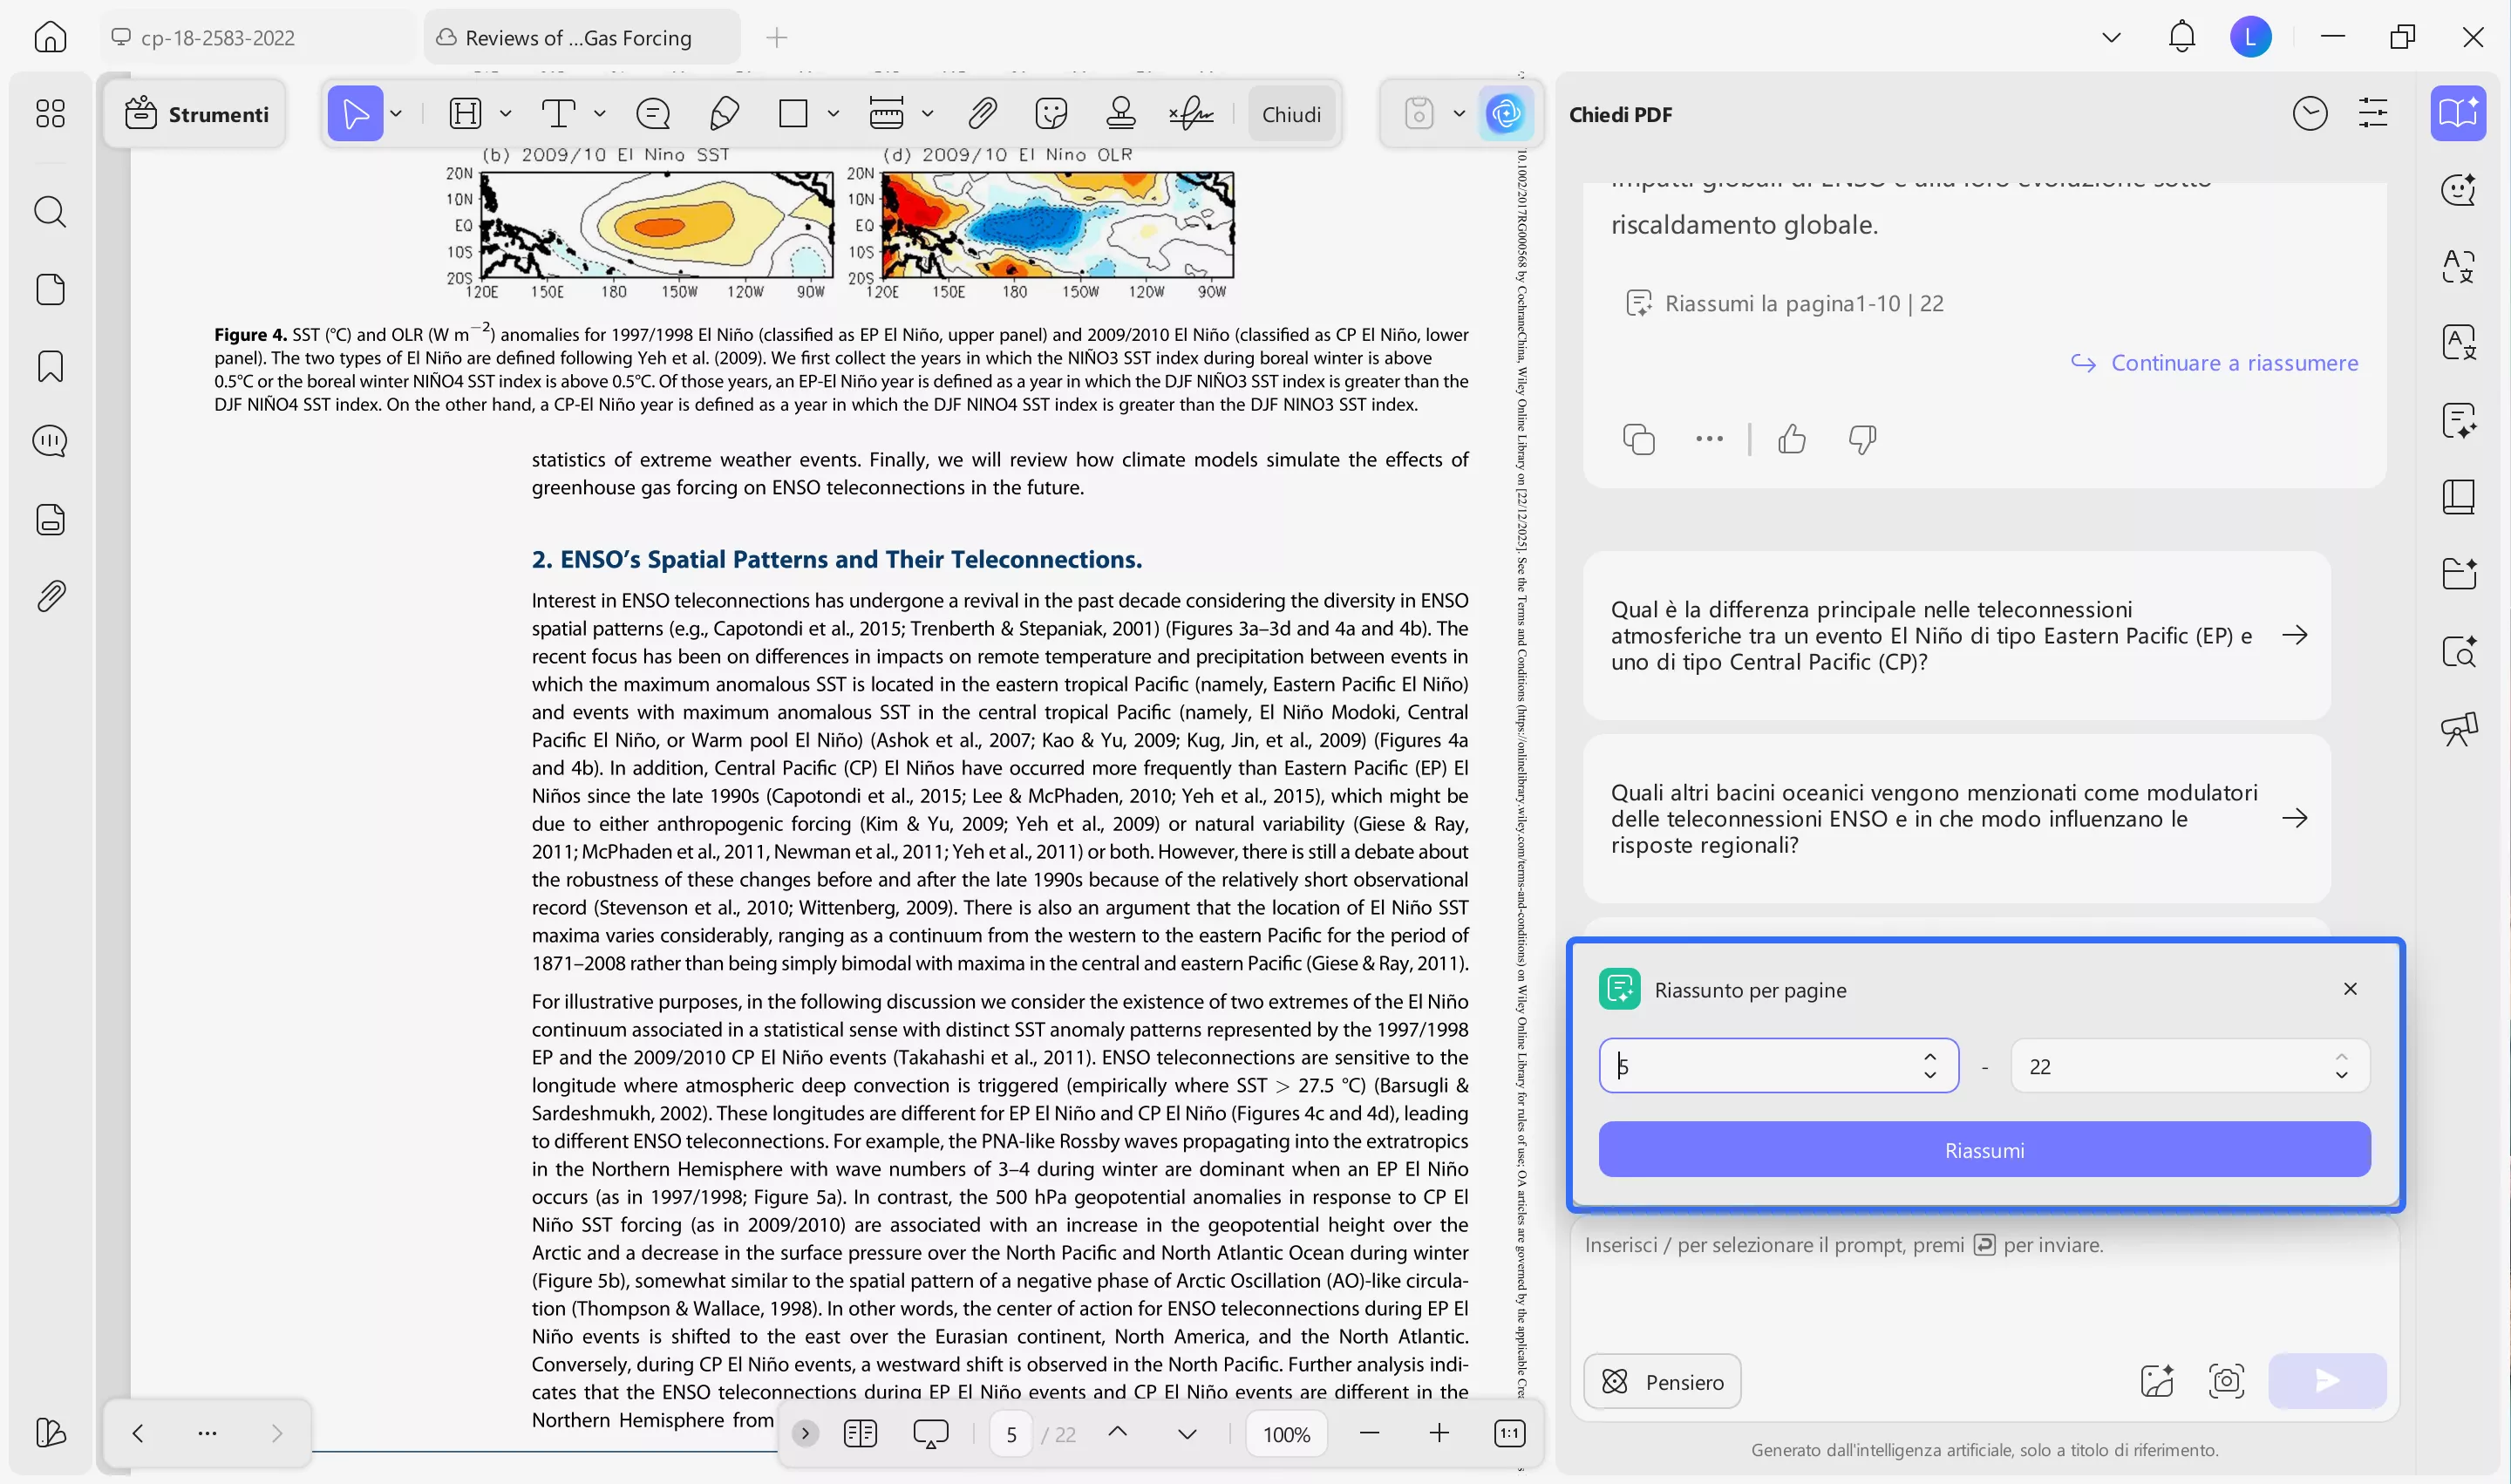This screenshot has height=1484, width=2511.
Task: Click the attachment paperclip toolbar icon
Action: (x=982, y=114)
